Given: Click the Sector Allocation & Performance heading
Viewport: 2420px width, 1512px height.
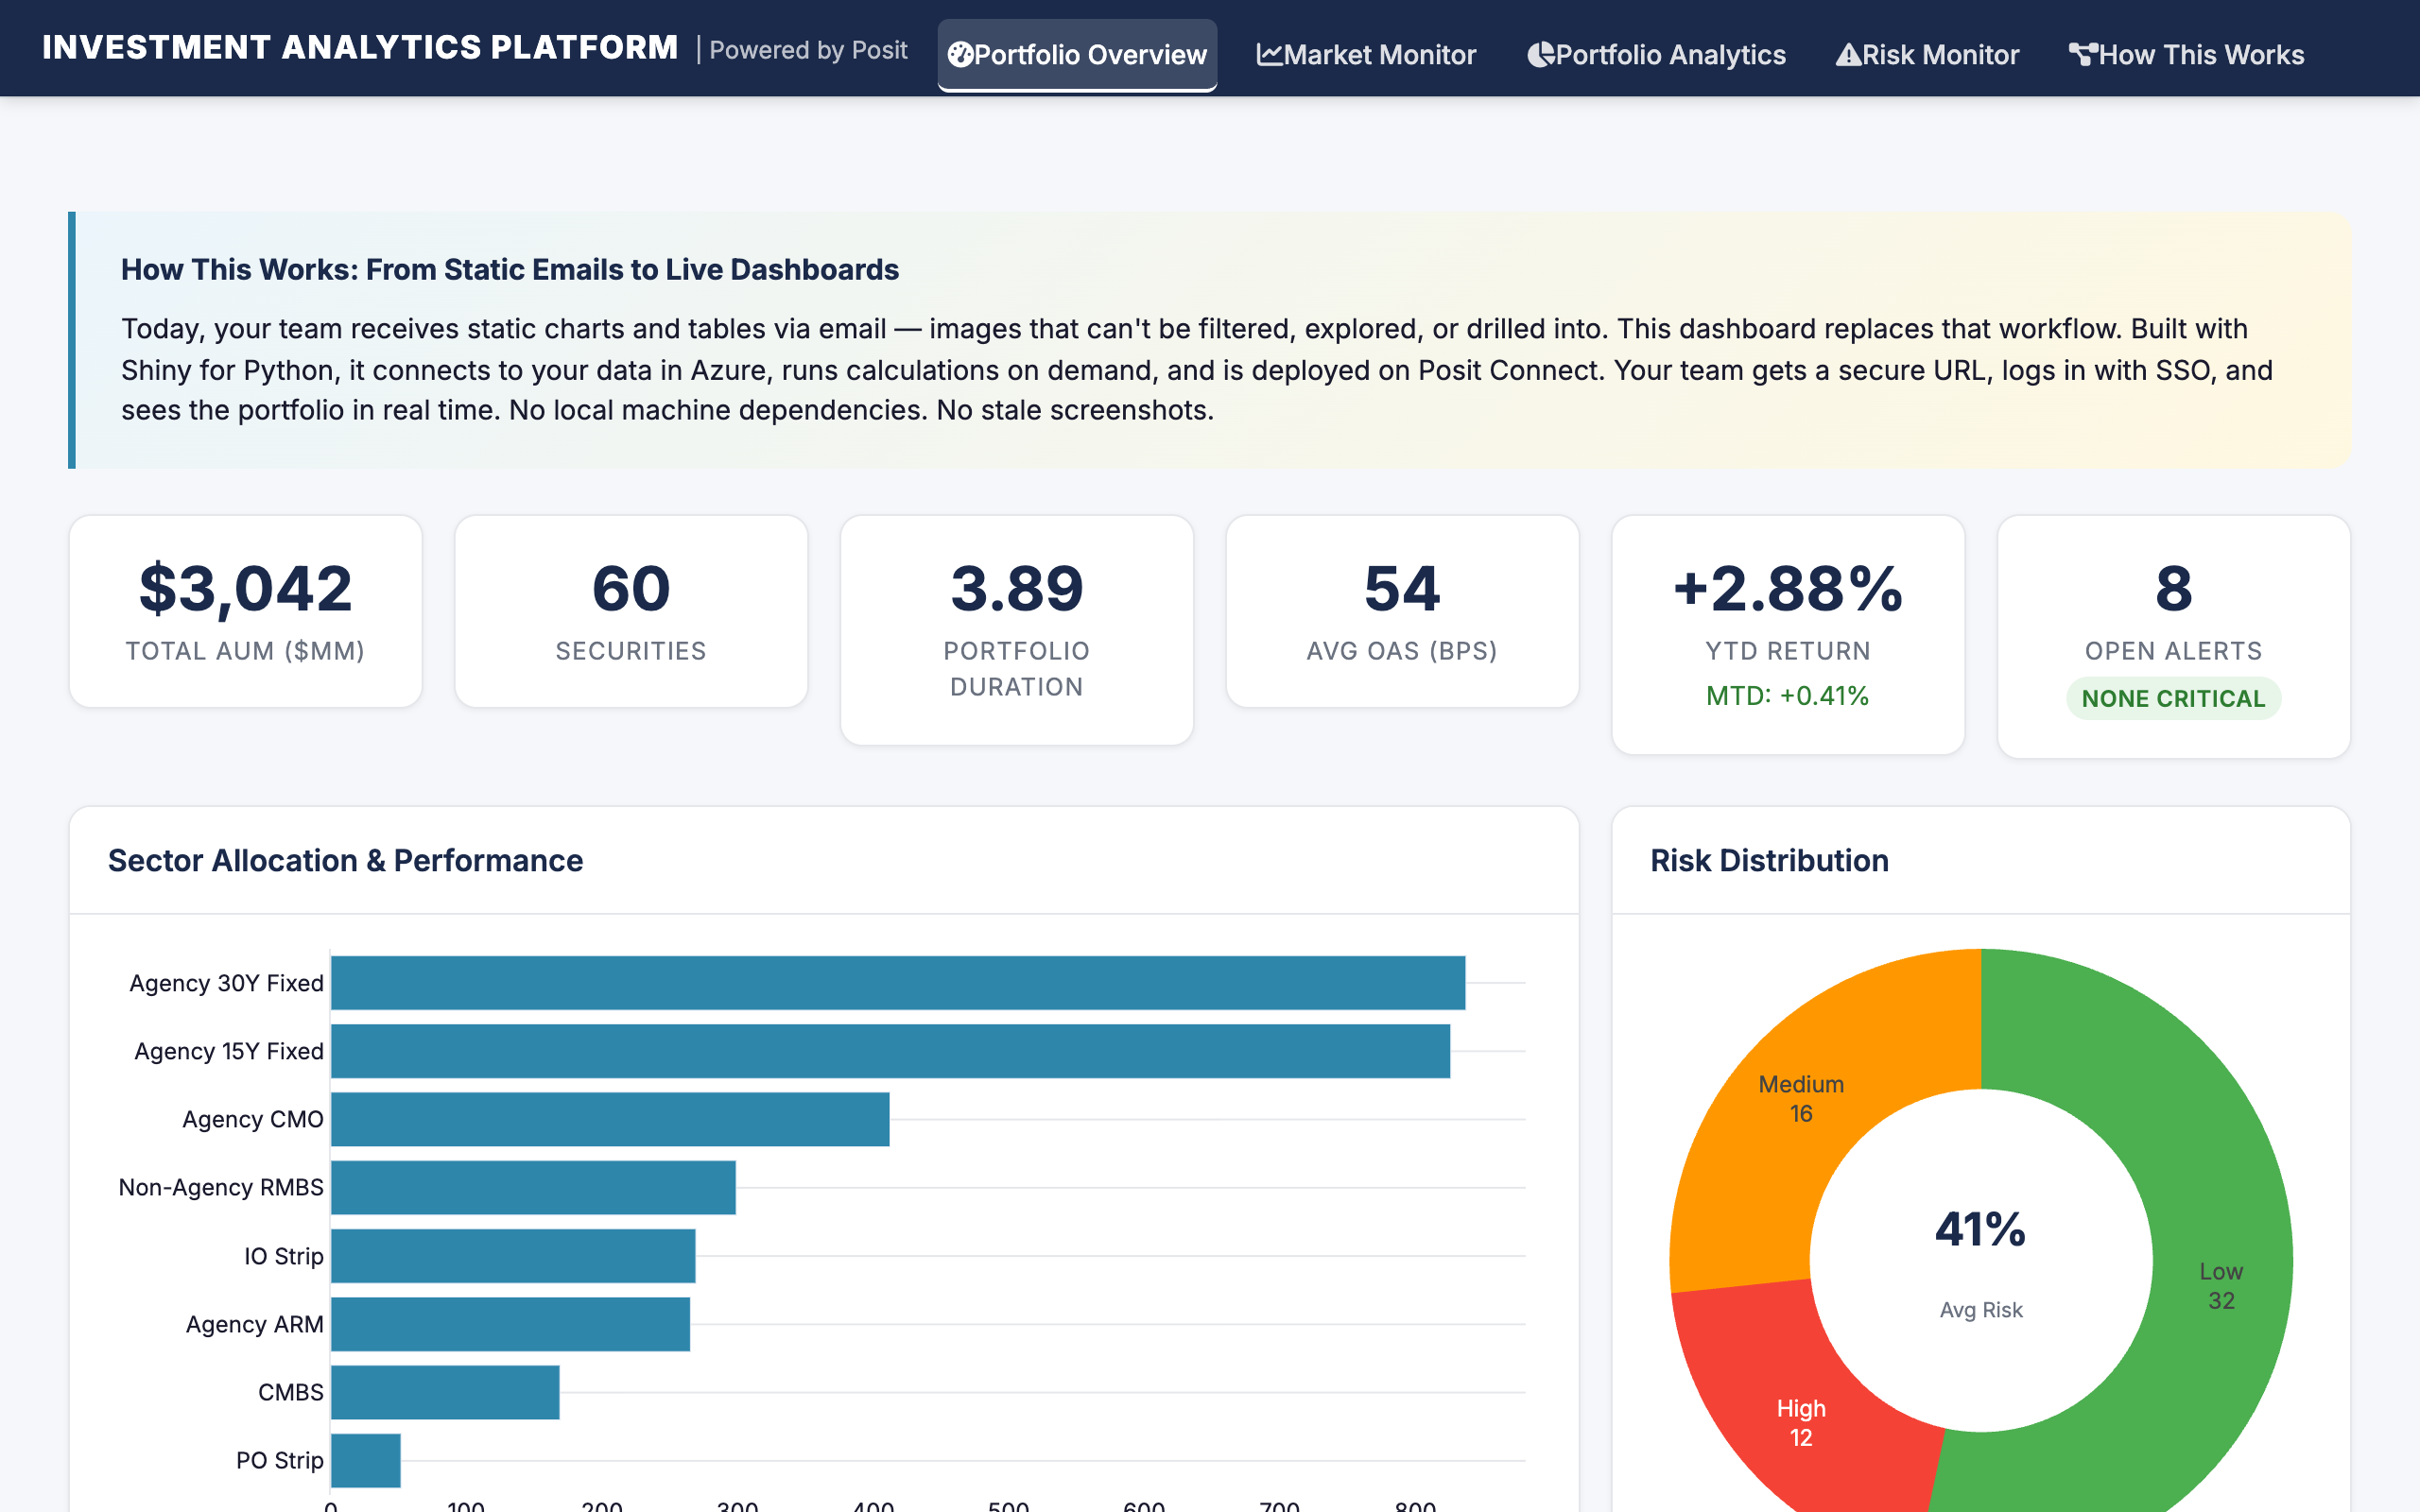Looking at the screenshot, I should click(x=345, y=860).
